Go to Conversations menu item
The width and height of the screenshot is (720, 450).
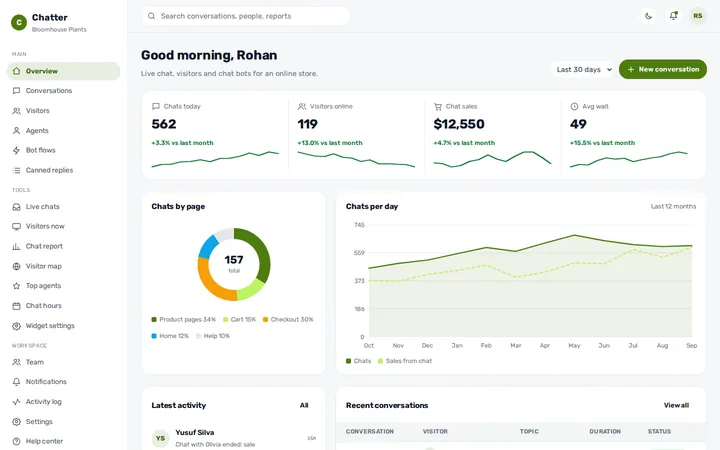coord(63,91)
